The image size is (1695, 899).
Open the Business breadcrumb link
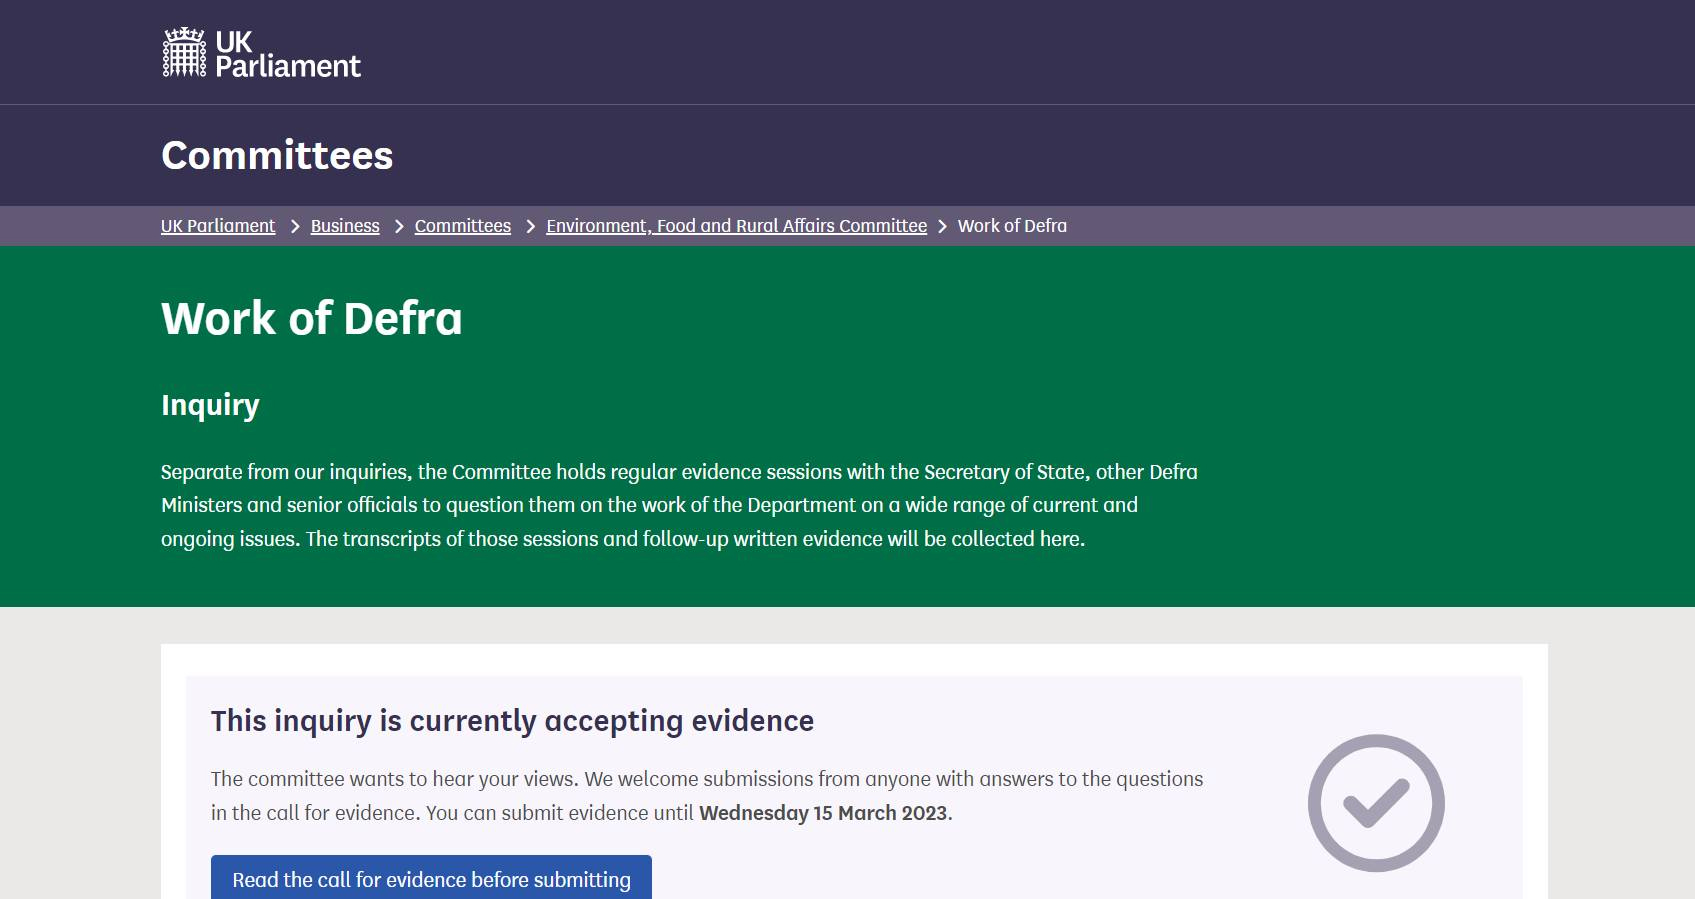[345, 226]
